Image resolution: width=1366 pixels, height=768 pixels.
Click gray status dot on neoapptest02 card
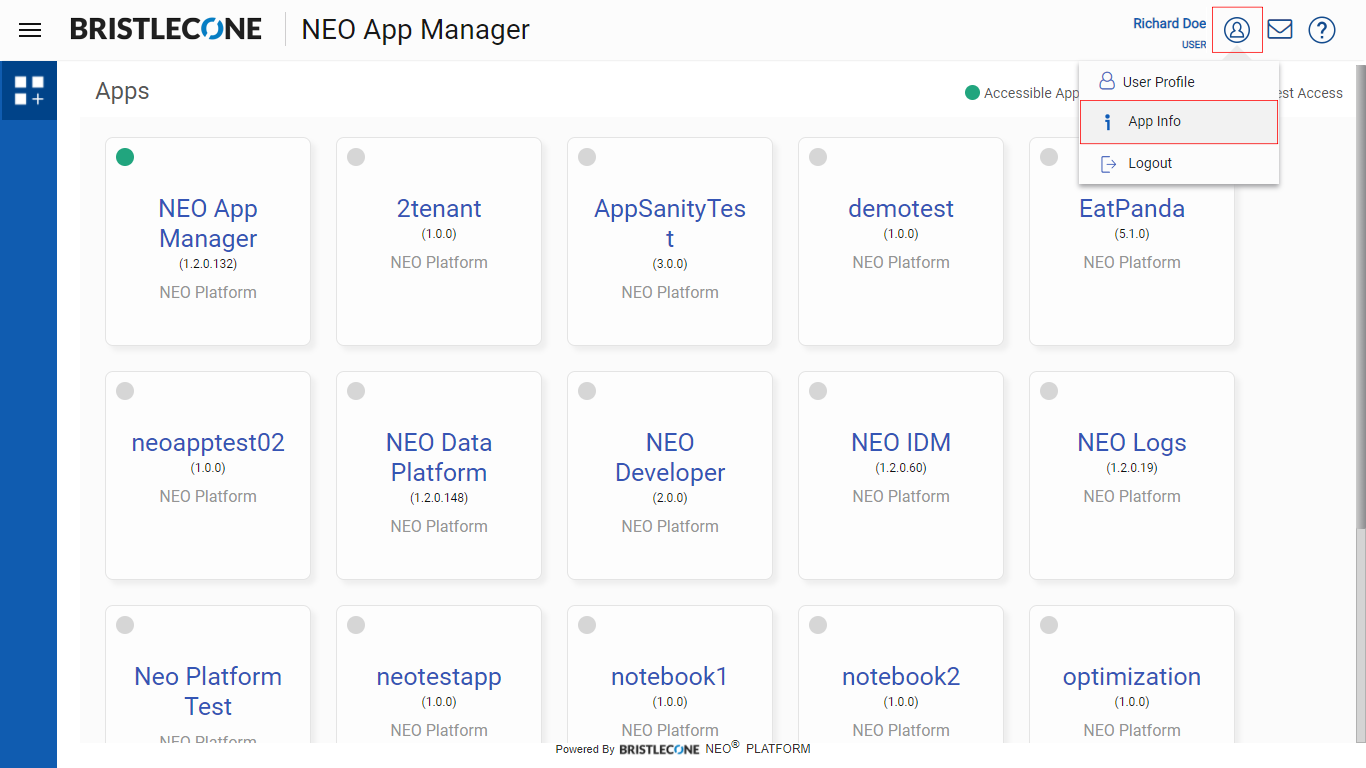125,391
